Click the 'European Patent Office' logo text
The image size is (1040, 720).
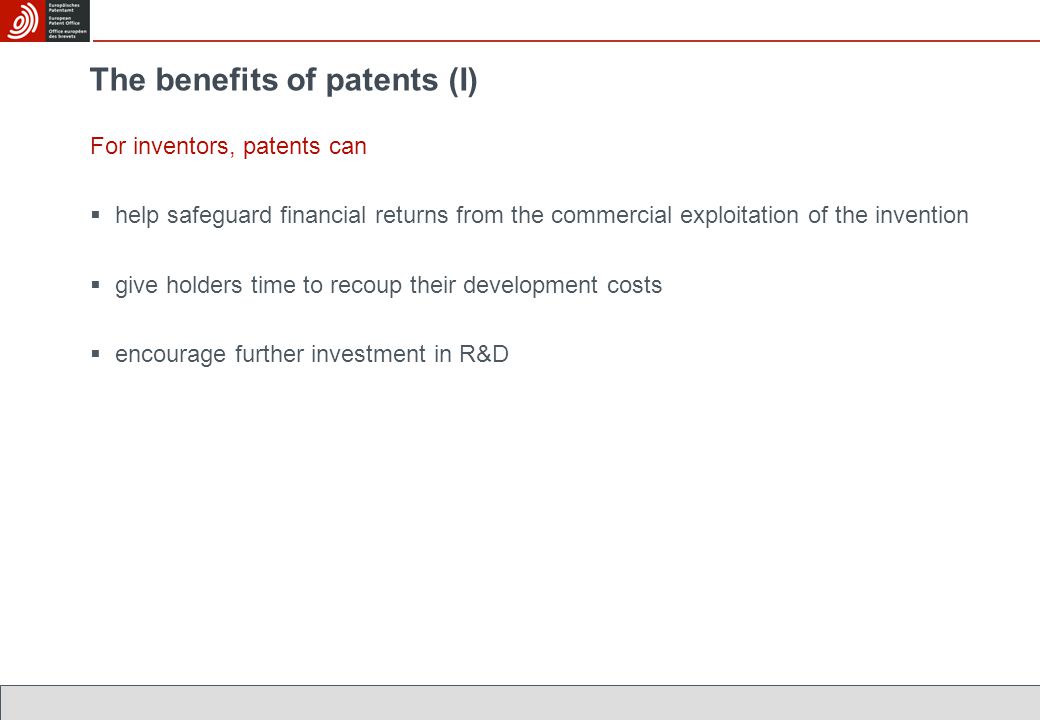click(64, 21)
